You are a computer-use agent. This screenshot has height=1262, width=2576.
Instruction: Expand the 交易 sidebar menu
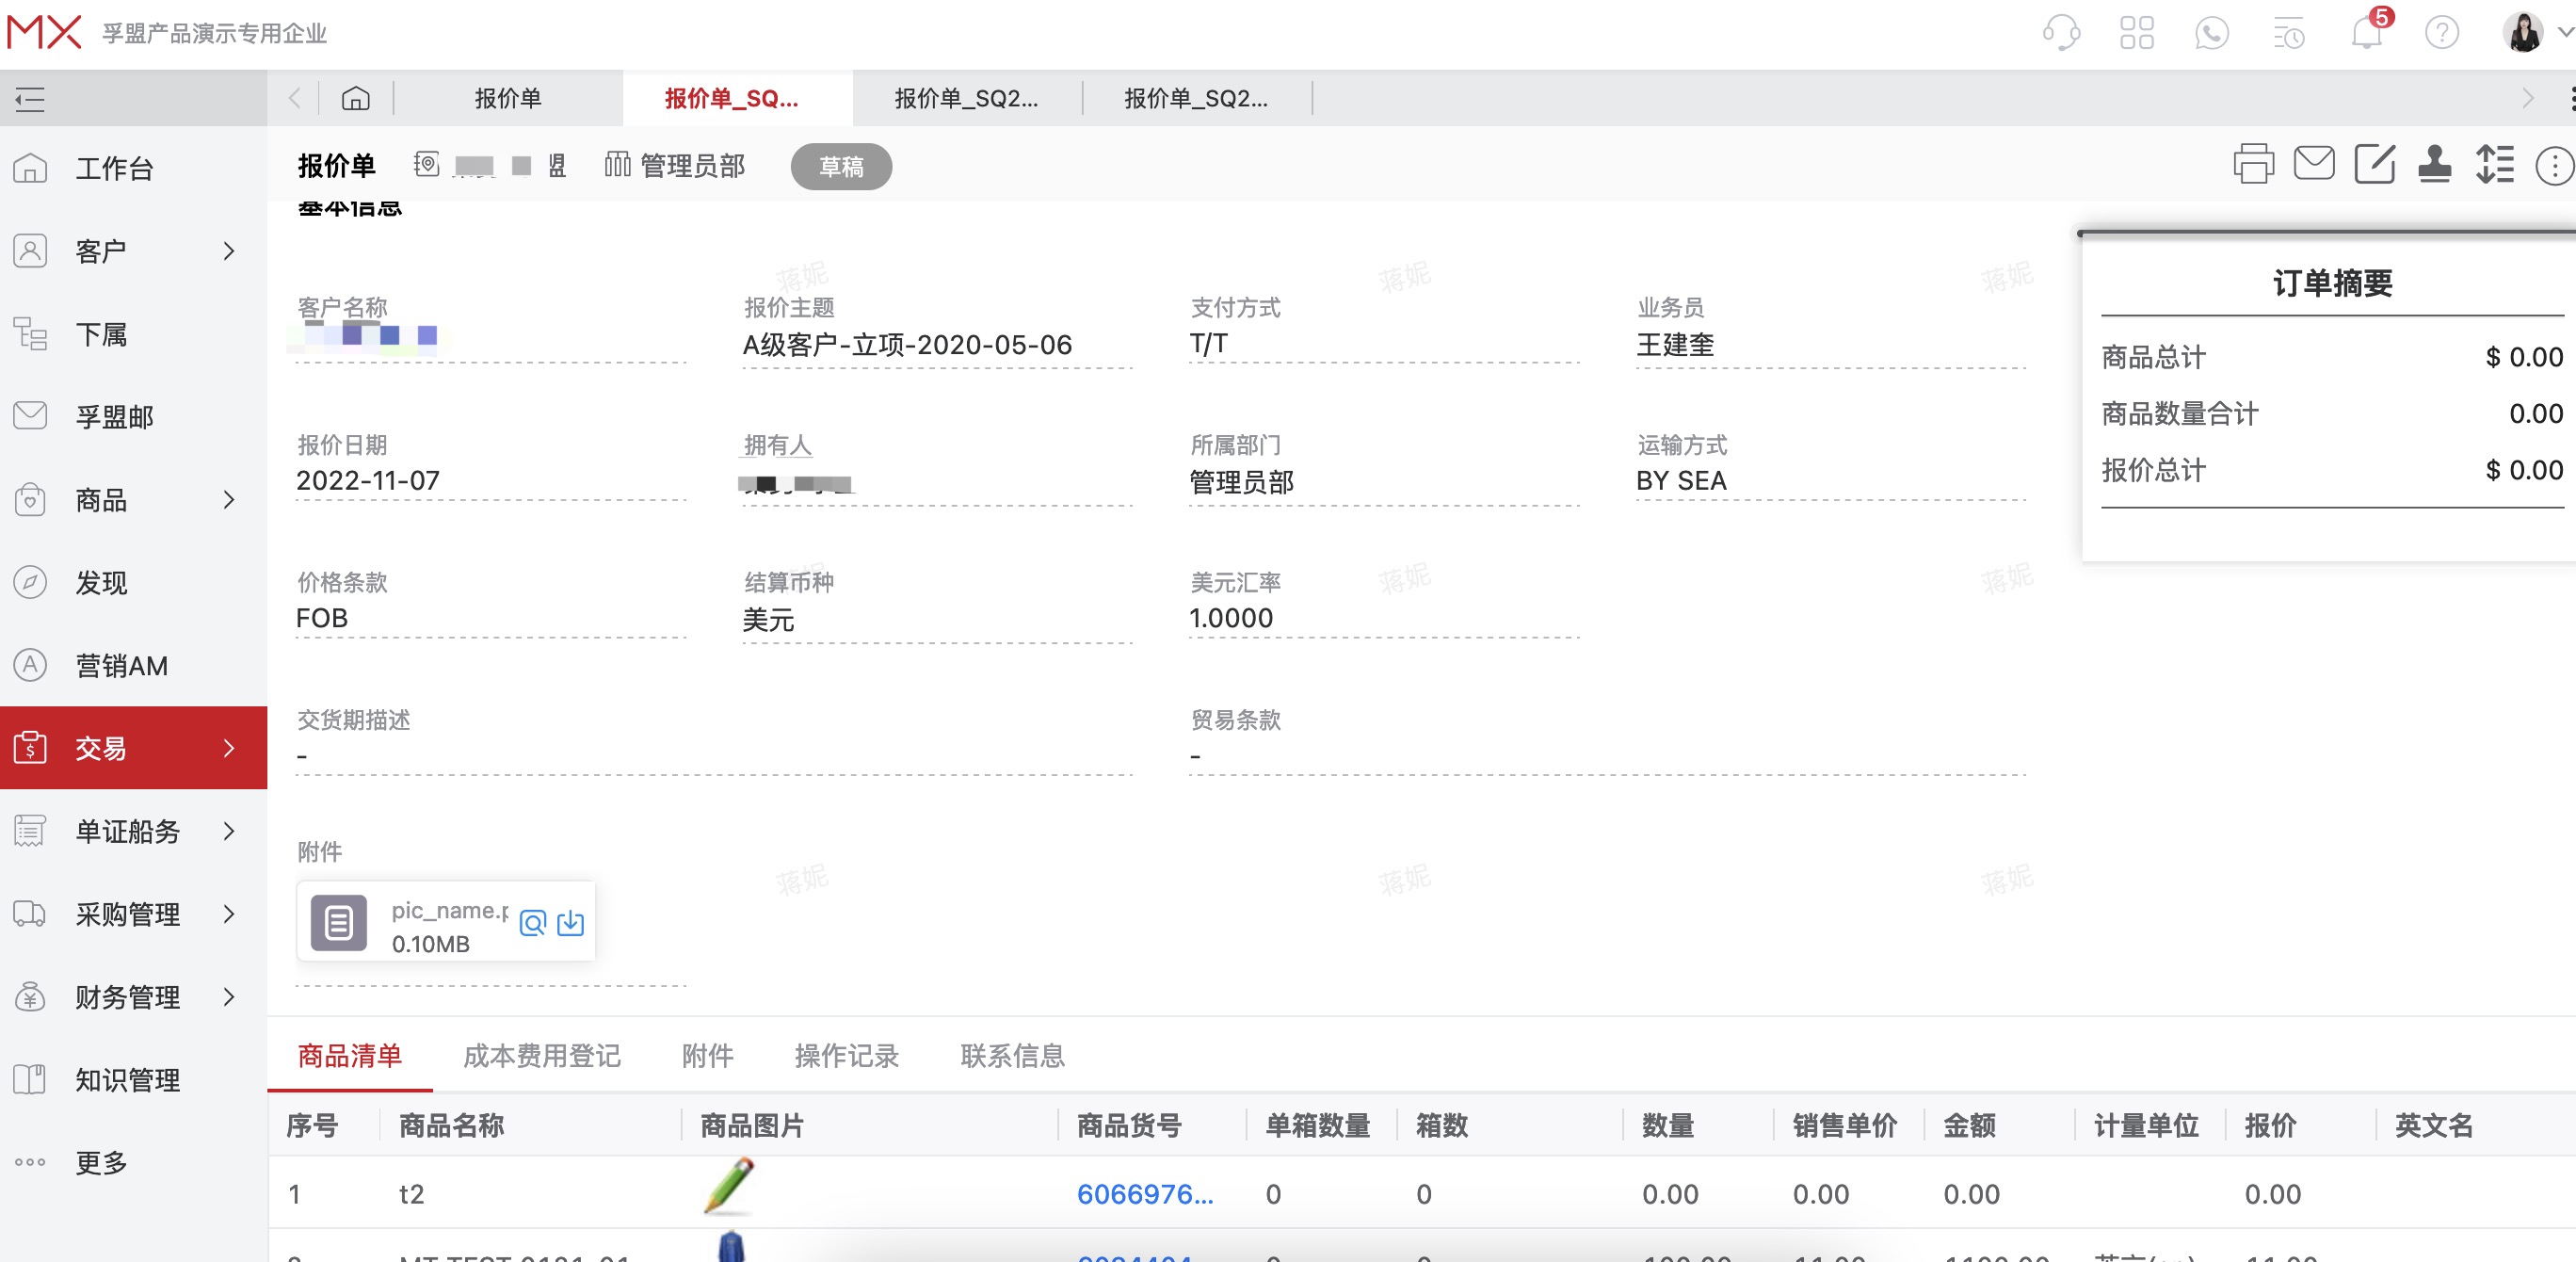pos(133,748)
